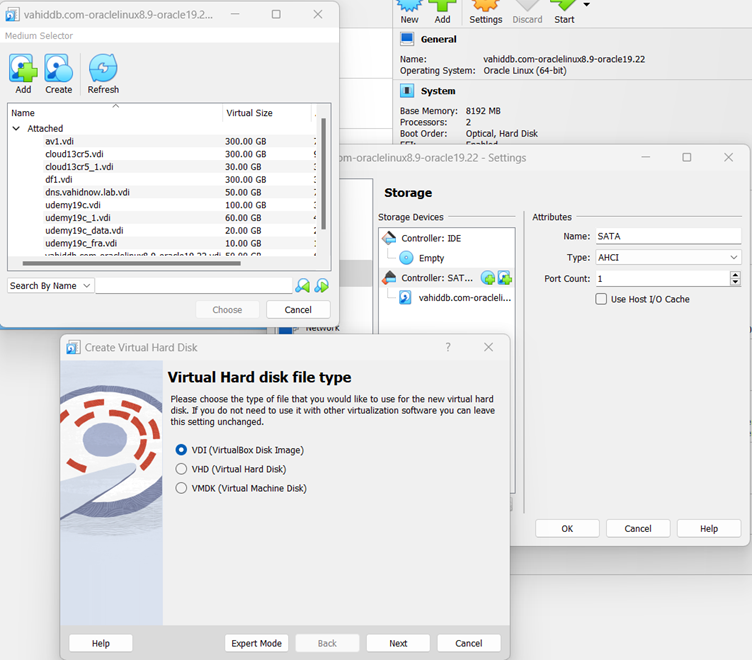Click the add hard disk icon beside SATA controller
This screenshot has width=752, height=660.
(505, 278)
